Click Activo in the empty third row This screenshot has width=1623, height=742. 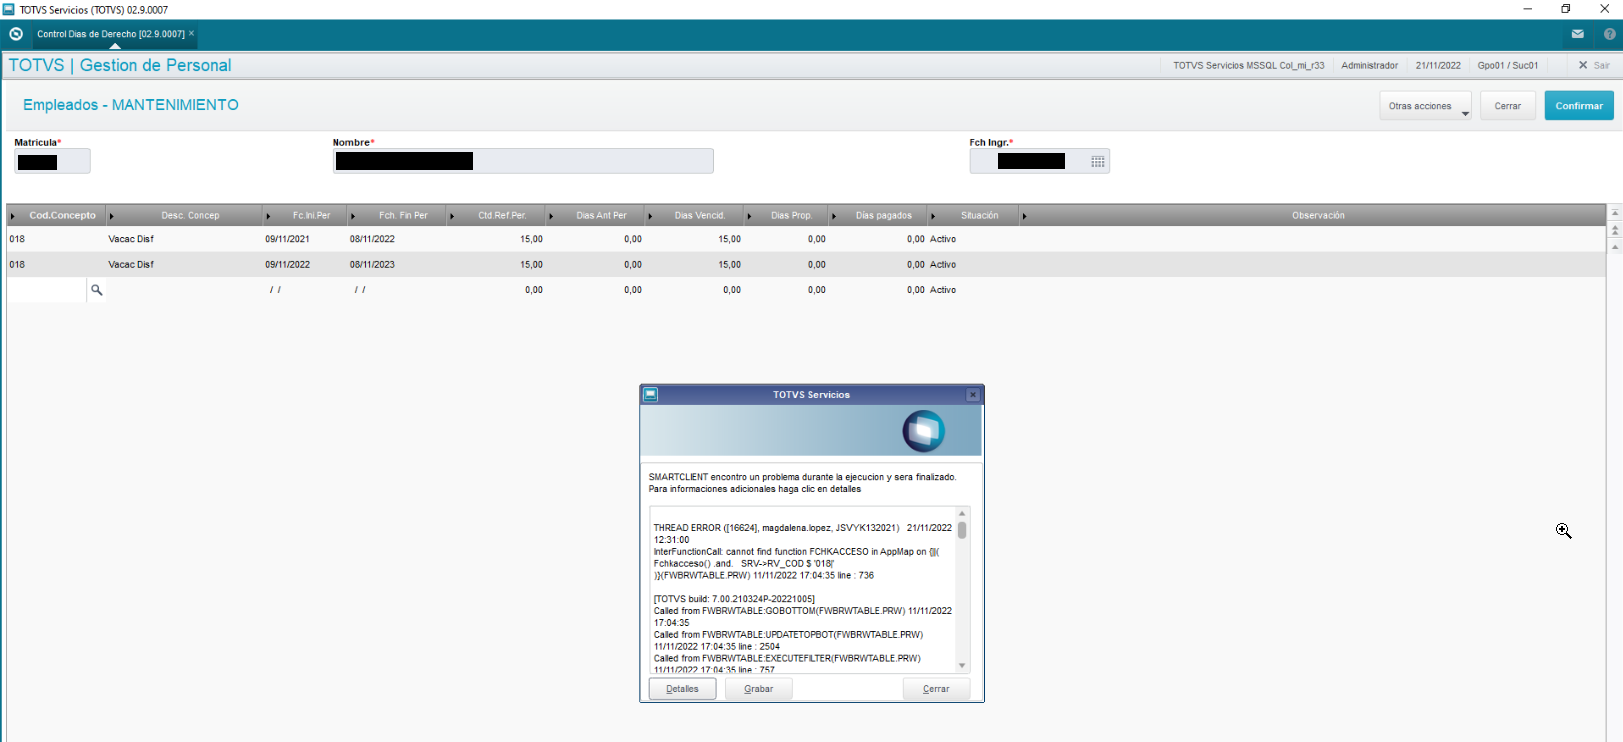point(943,290)
